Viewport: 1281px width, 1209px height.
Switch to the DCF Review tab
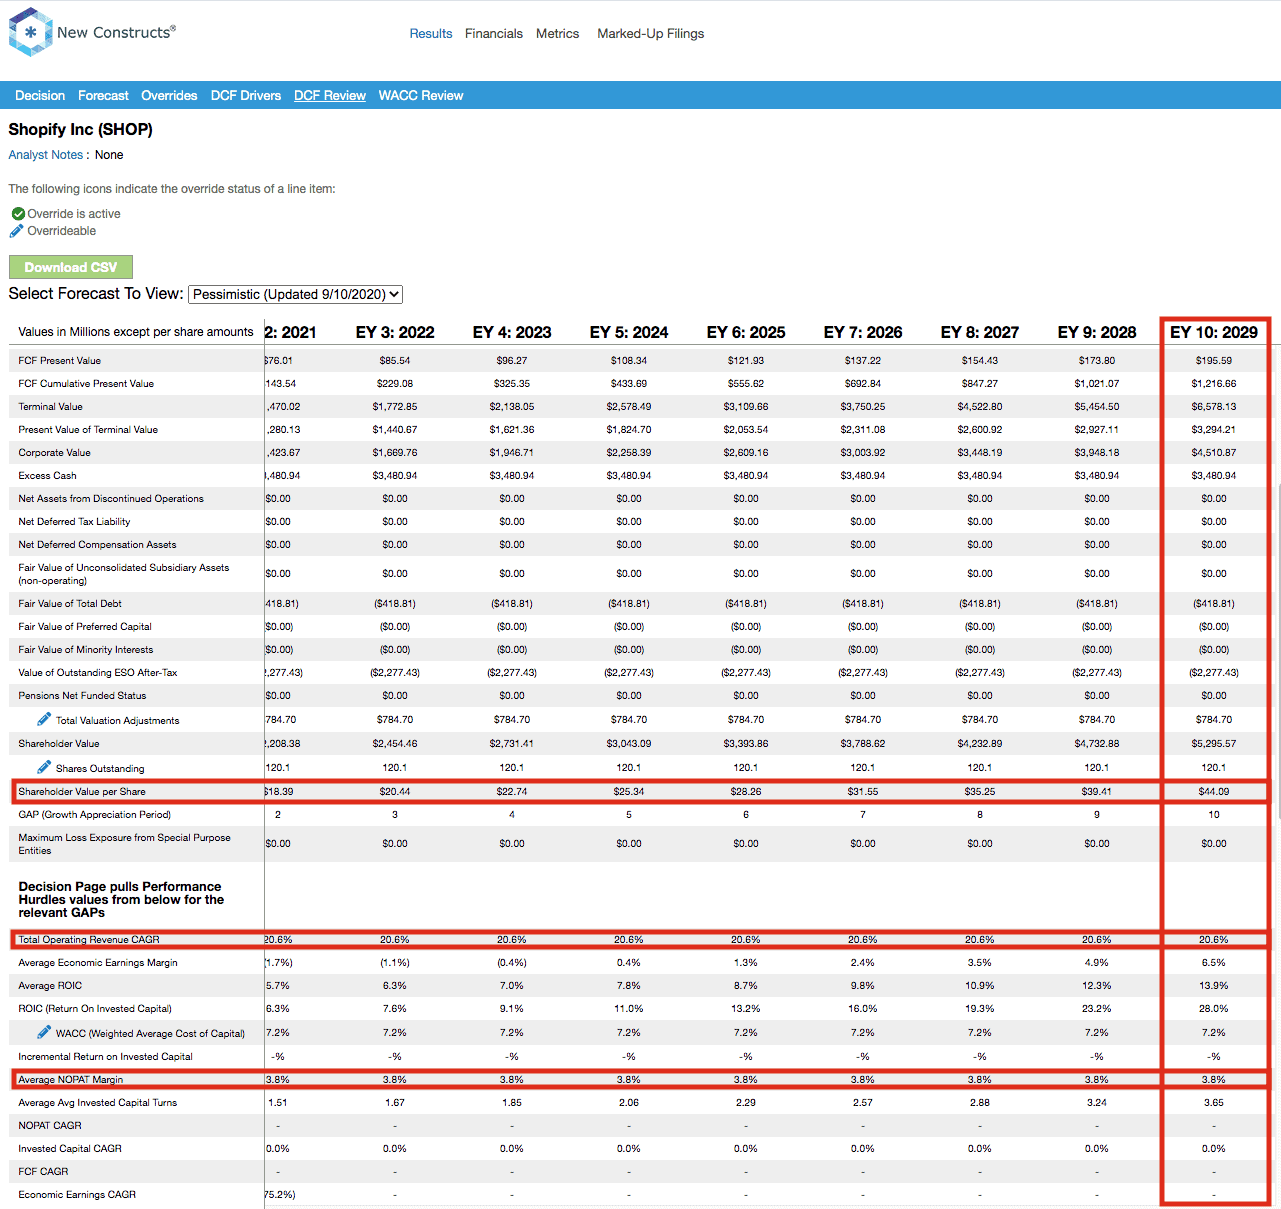(330, 96)
